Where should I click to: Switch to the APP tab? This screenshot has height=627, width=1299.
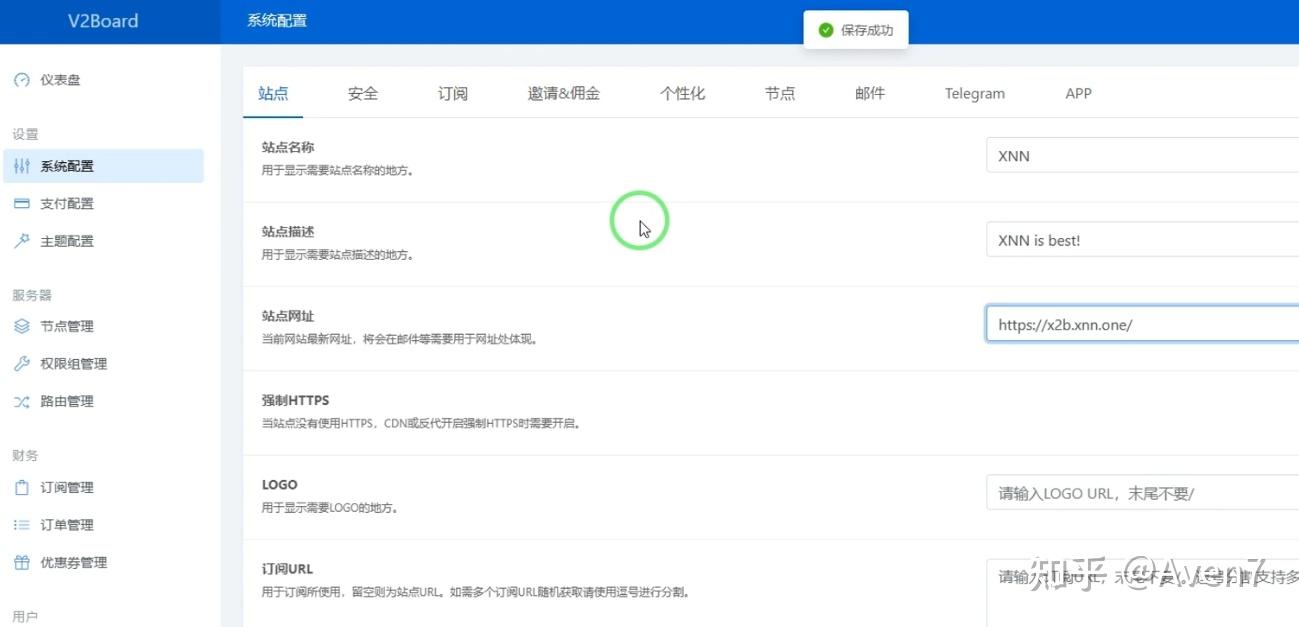coord(1077,93)
